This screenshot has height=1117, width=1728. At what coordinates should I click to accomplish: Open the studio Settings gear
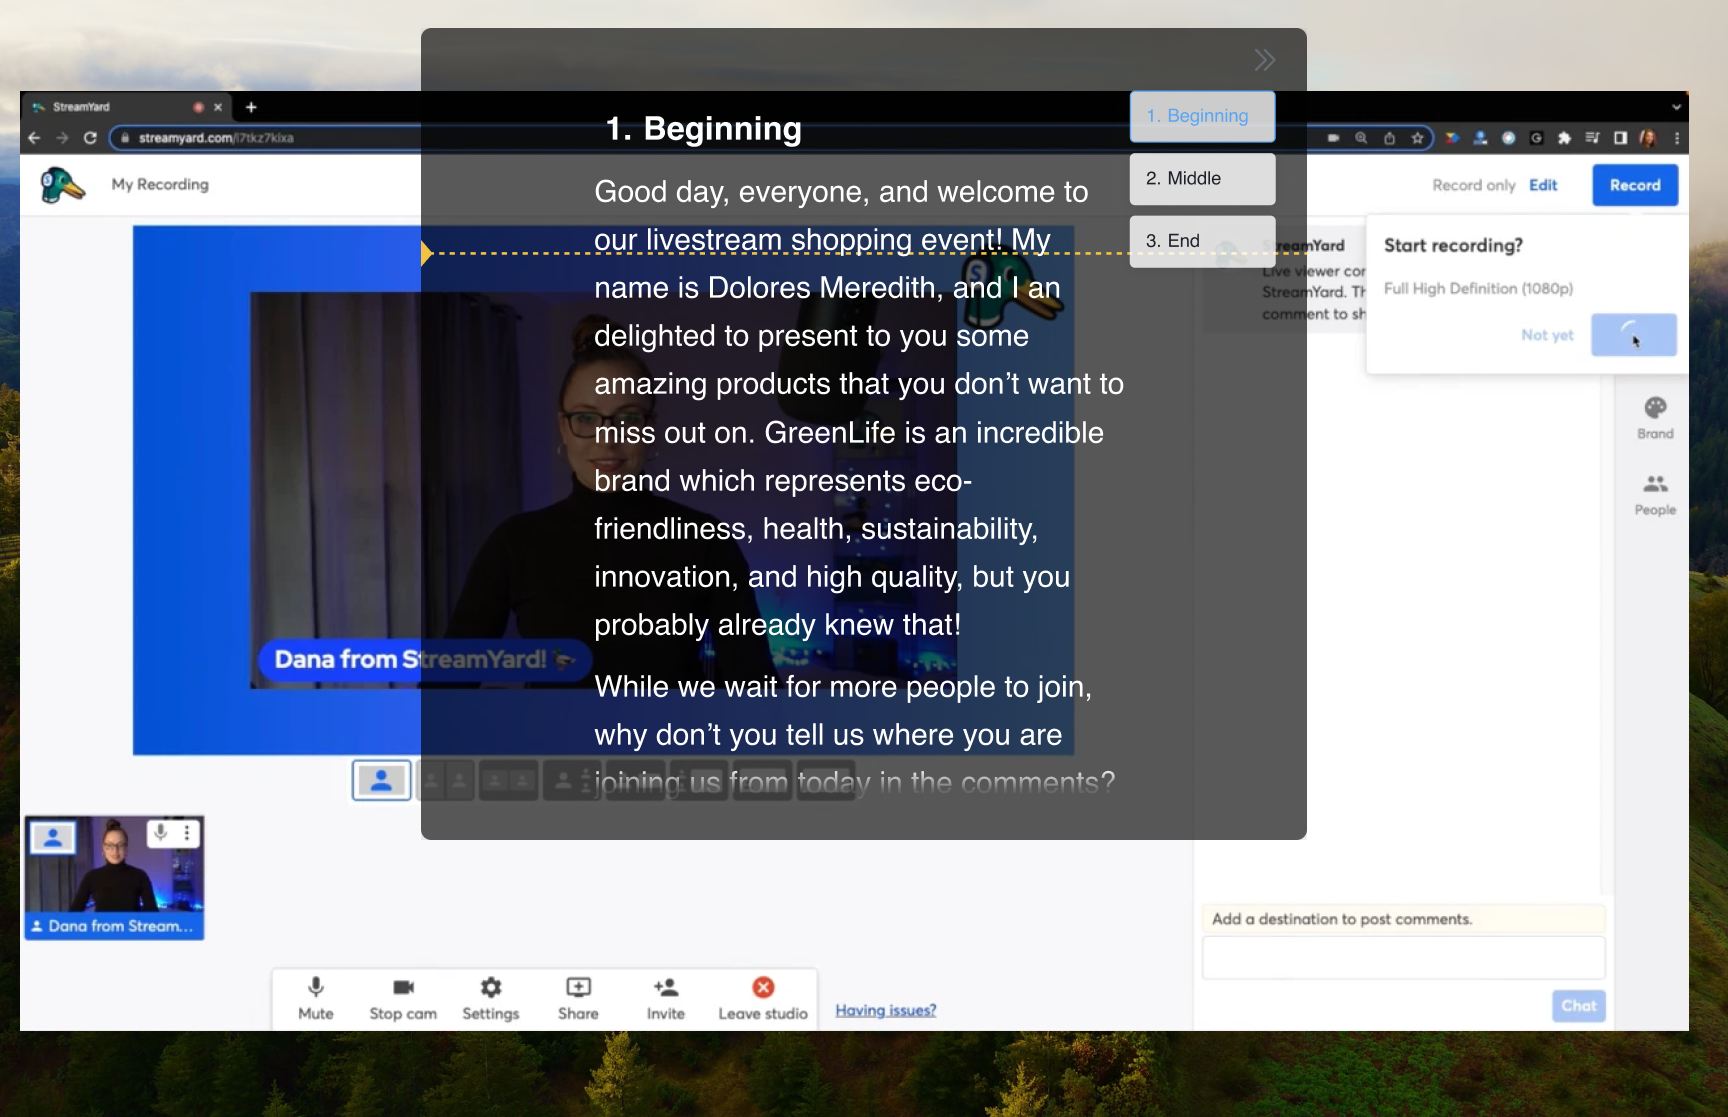pyautogui.click(x=491, y=999)
